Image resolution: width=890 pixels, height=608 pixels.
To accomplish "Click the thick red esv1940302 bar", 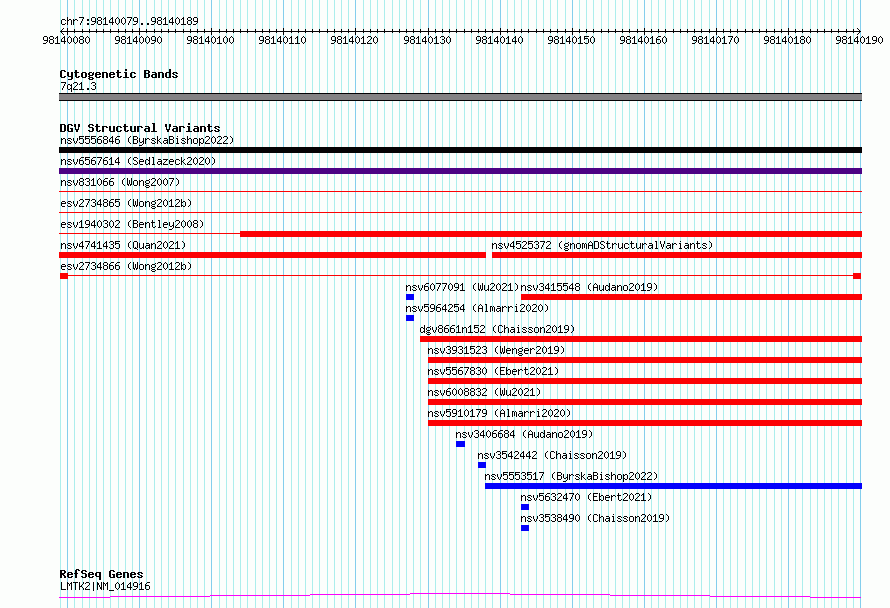I will click(551, 234).
